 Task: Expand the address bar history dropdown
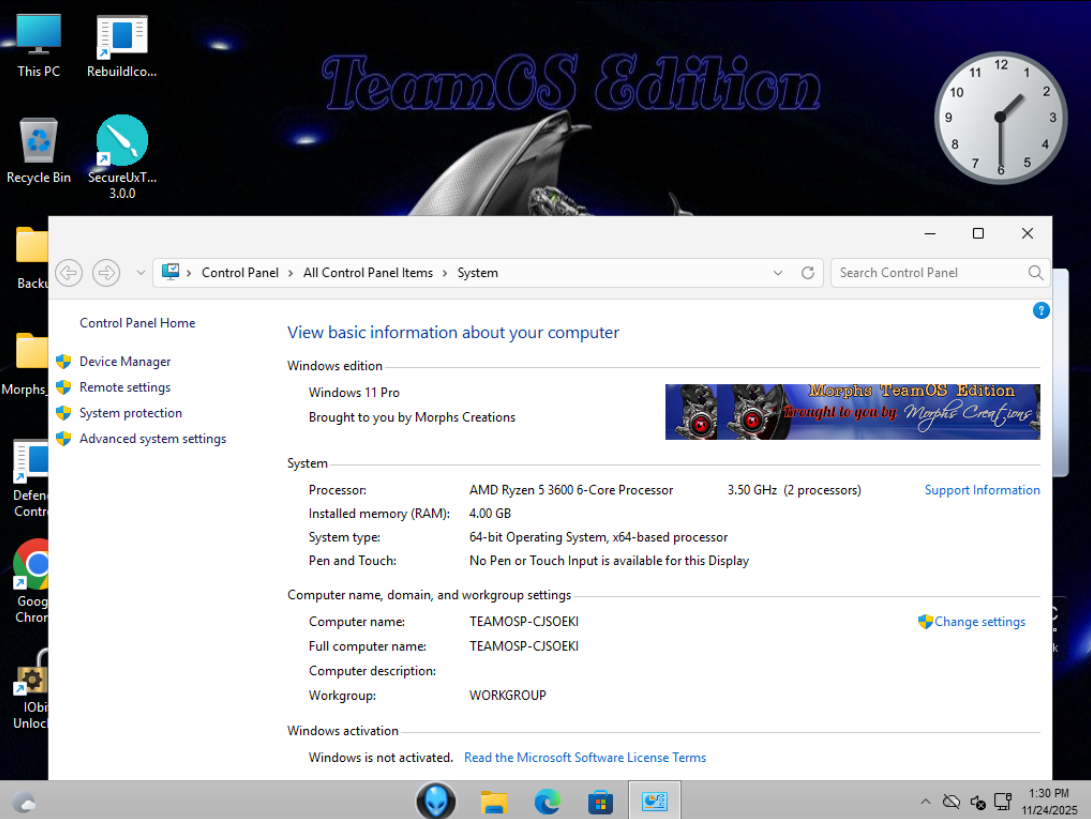point(778,273)
